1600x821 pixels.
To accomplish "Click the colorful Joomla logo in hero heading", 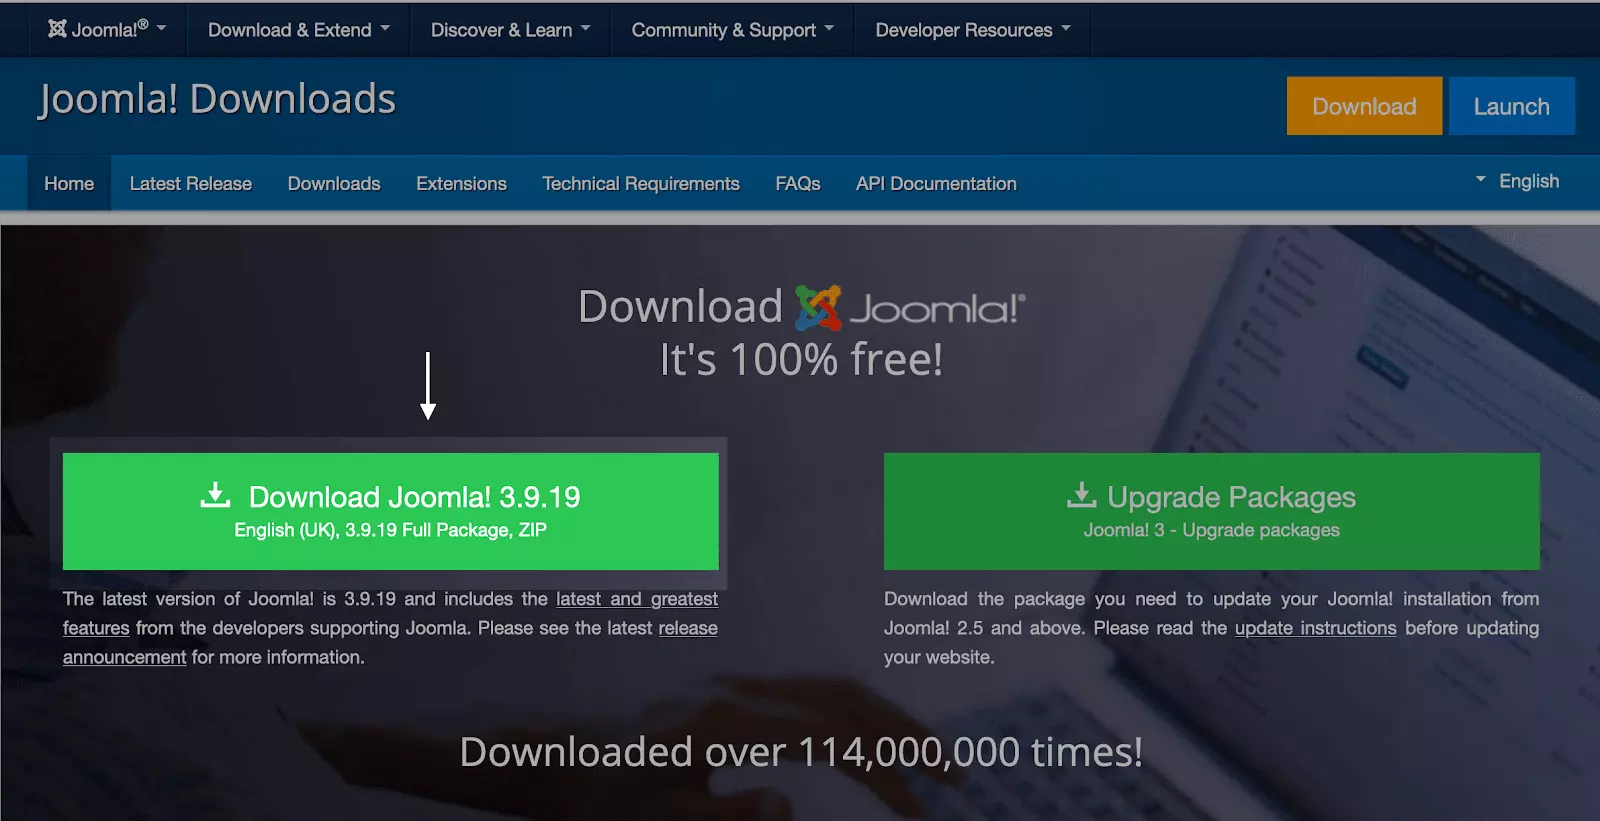I will [x=817, y=308].
